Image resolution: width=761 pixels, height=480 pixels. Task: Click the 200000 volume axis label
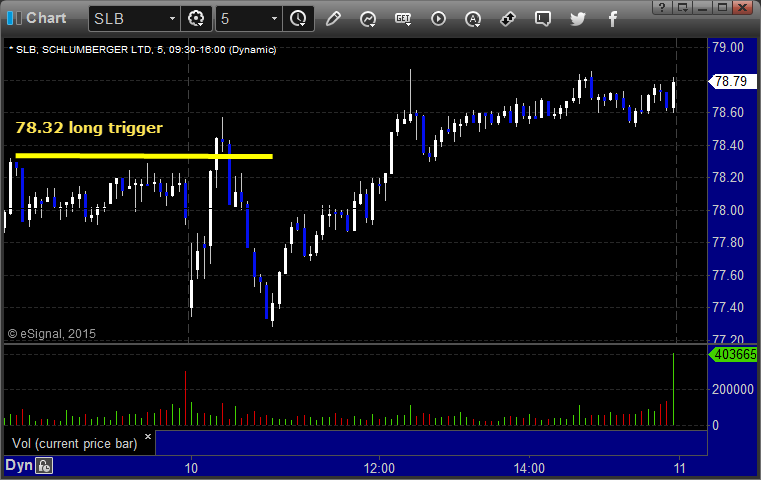(733, 389)
